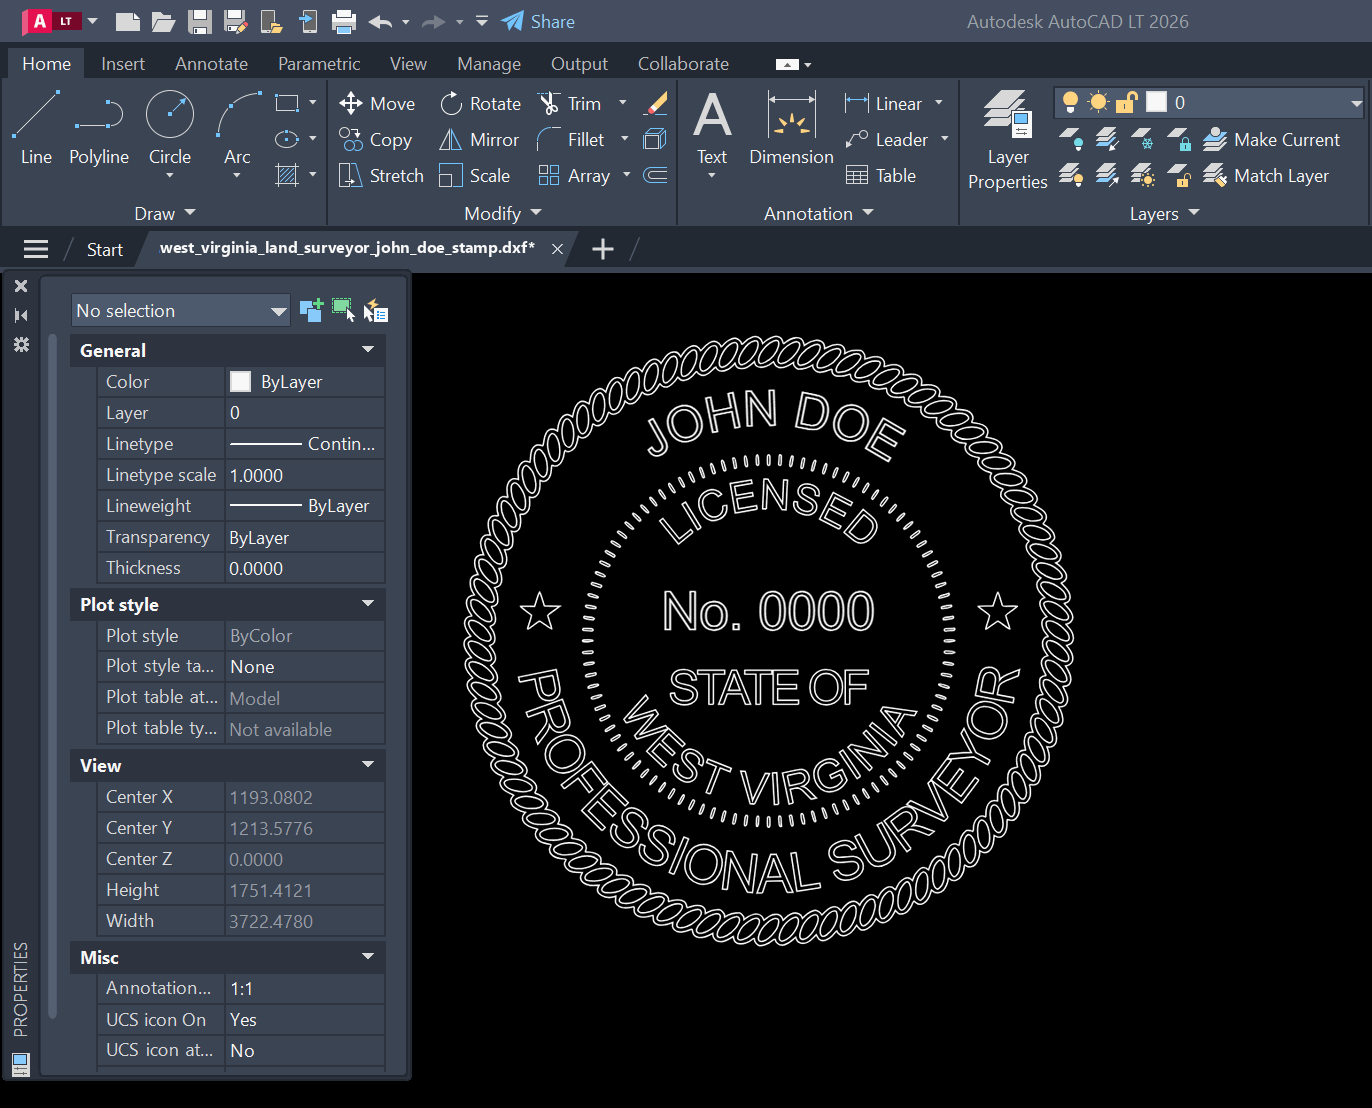Click the Share button
The image size is (1372, 1108).
point(538,21)
